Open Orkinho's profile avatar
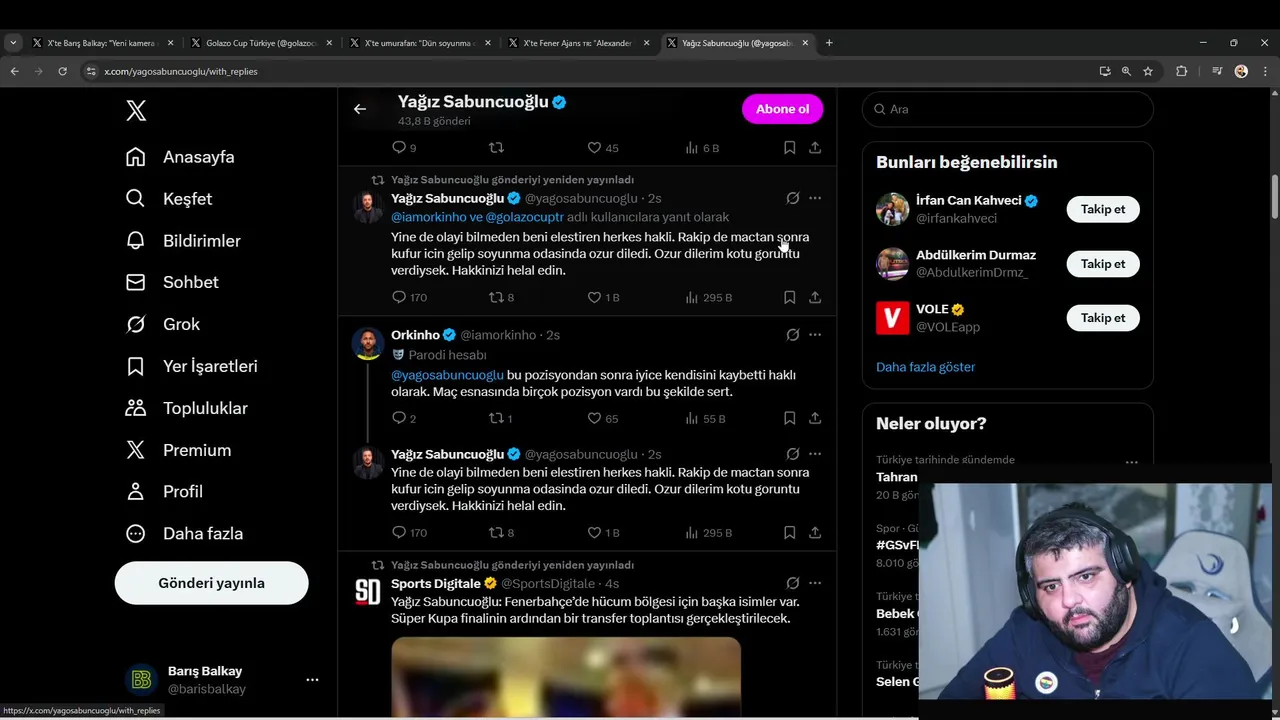The image size is (1280, 720). click(368, 343)
